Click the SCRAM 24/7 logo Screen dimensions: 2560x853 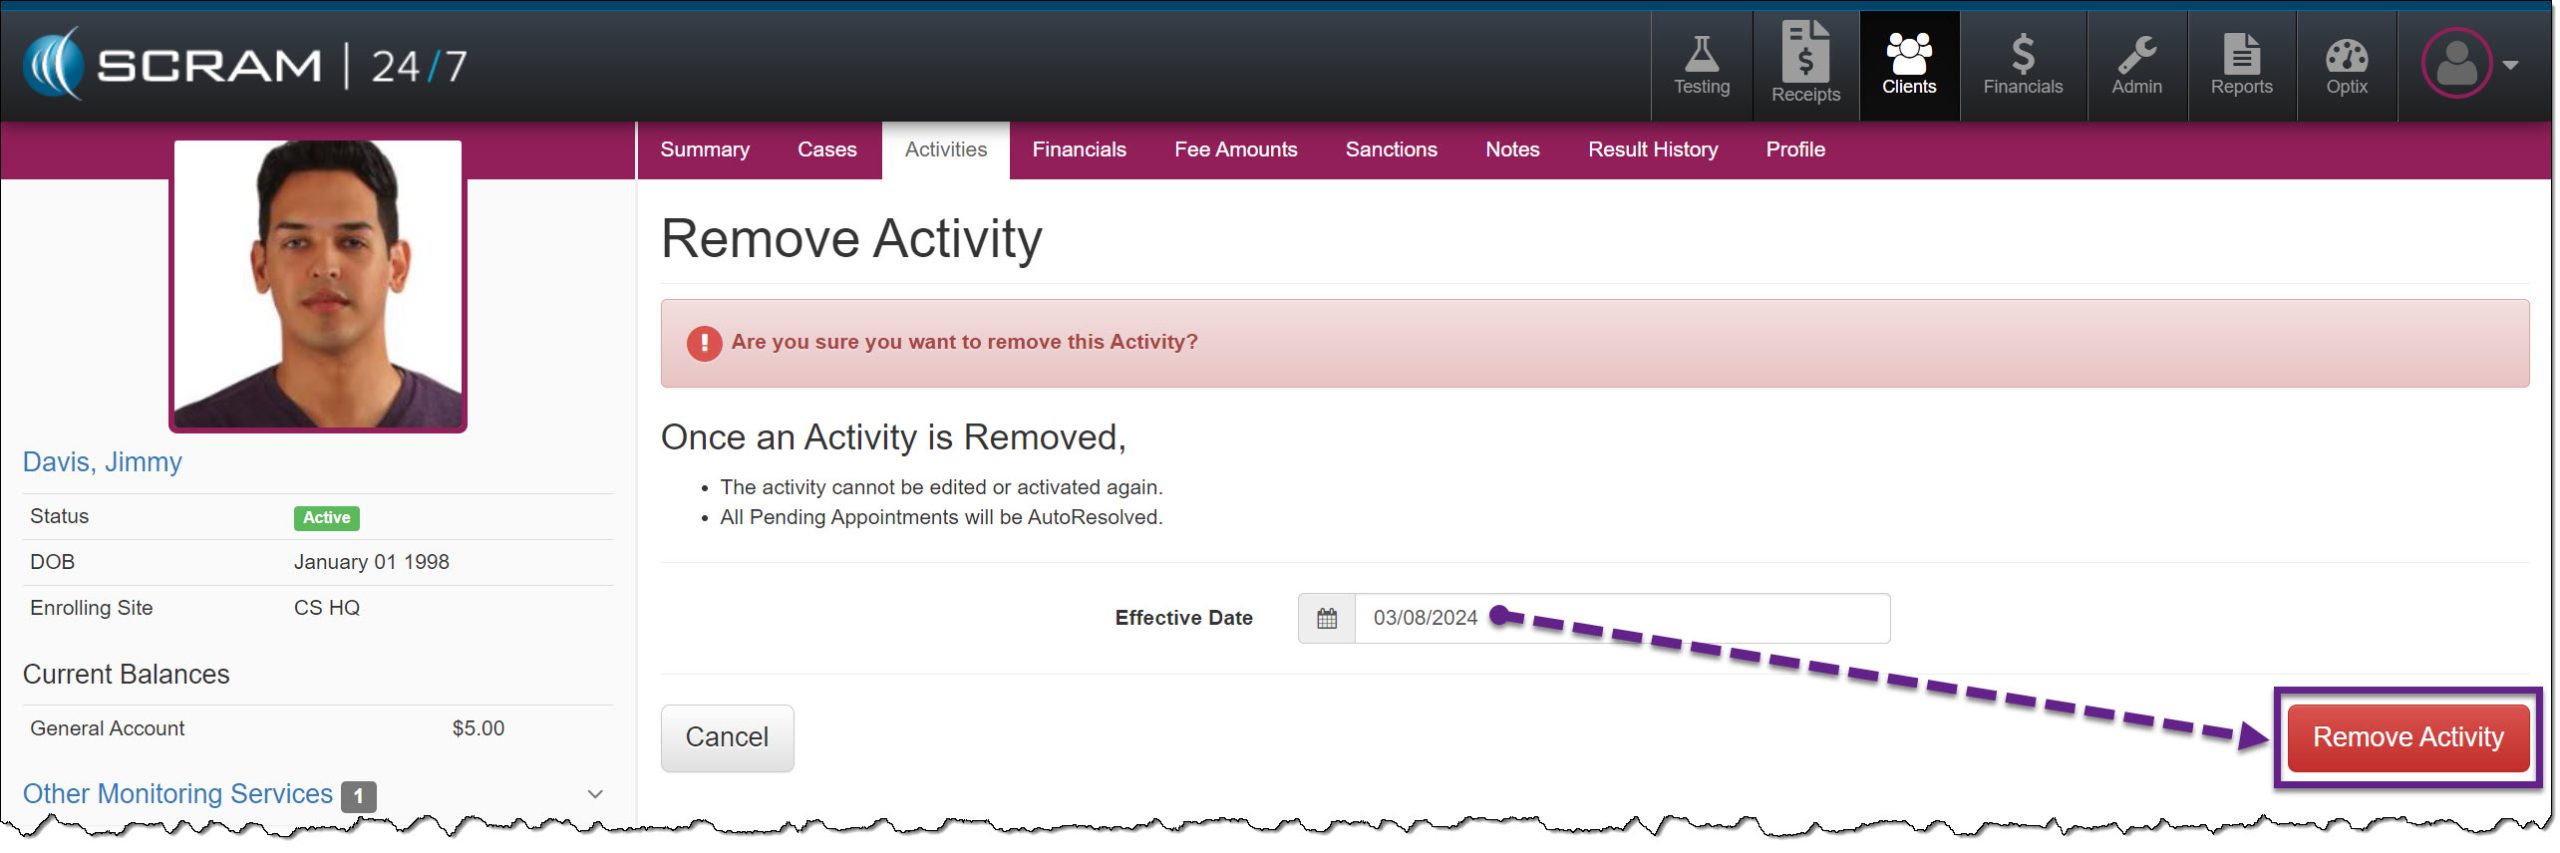point(245,65)
